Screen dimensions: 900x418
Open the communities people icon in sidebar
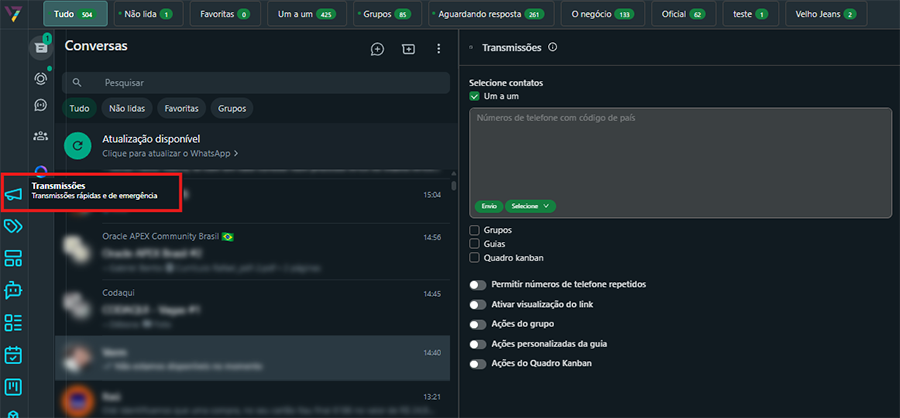[41, 136]
